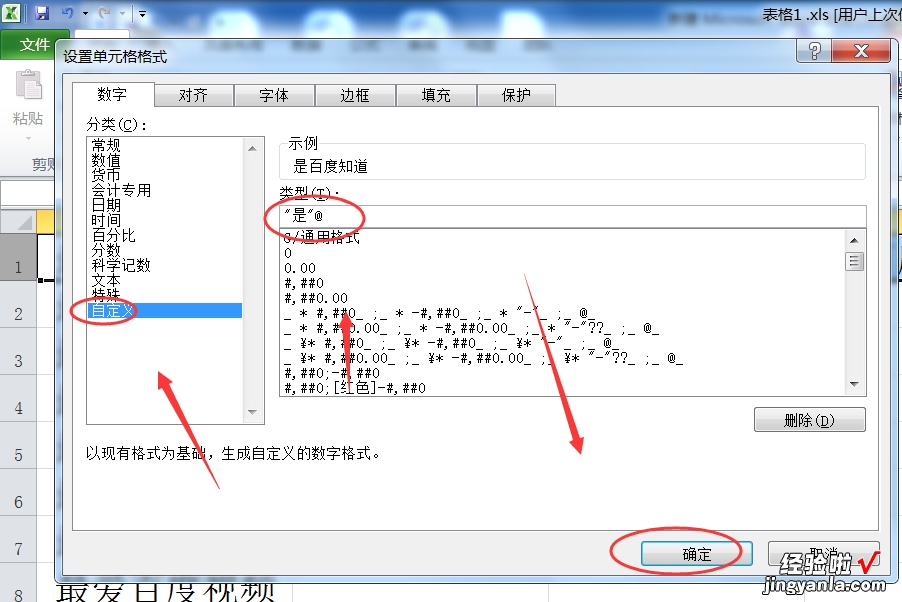Switch to the 对齐 tab
The width and height of the screenshot is (902, 602).
coord(194,96)
